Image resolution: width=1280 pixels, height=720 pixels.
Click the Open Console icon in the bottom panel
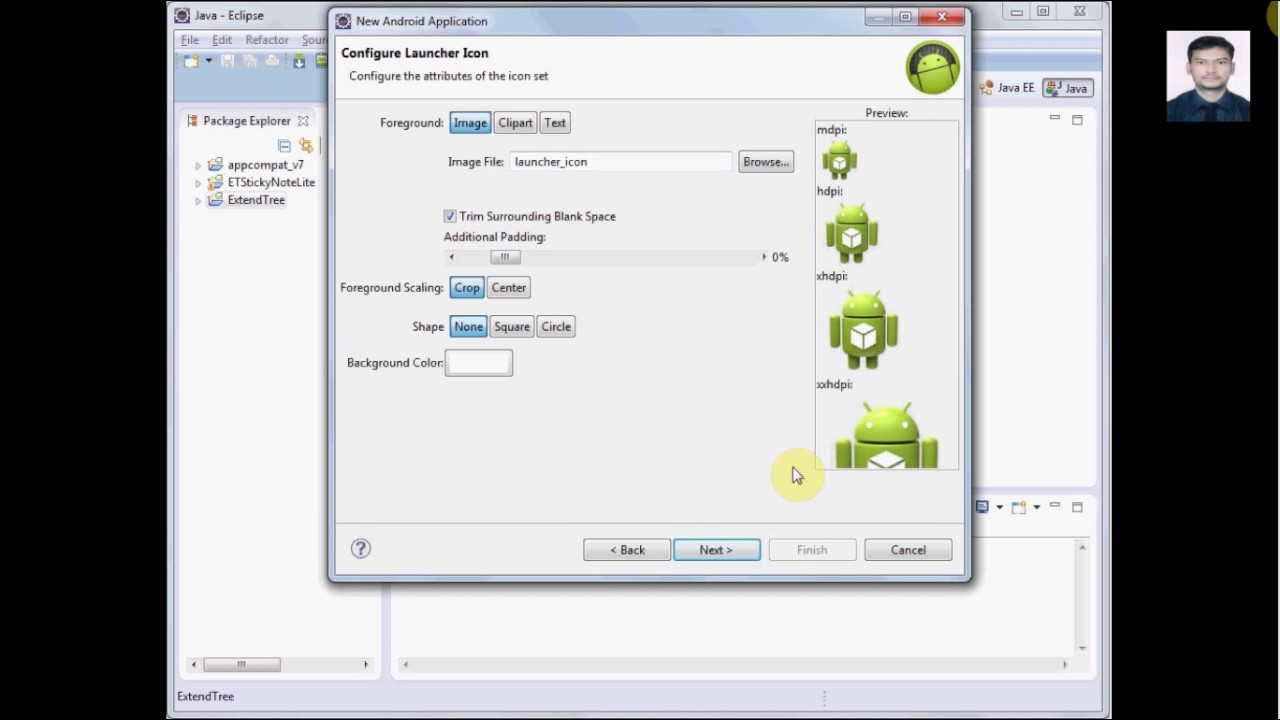click(1018, 508)
